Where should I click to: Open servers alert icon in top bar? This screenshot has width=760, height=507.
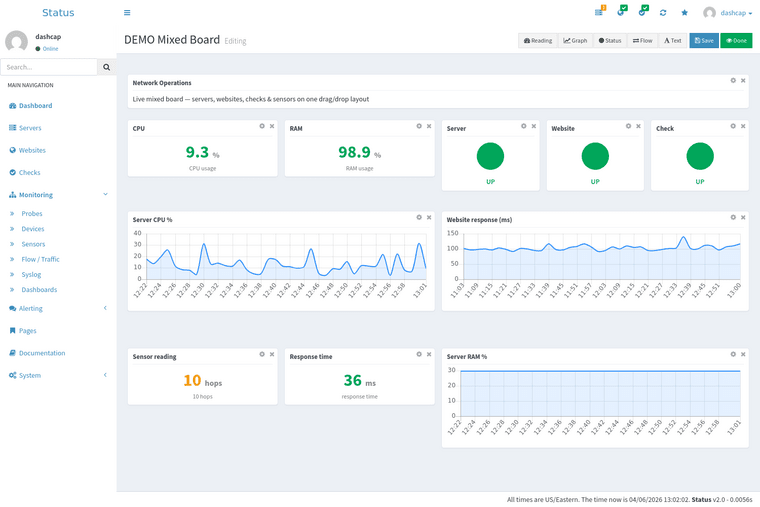tap(600, 12)
